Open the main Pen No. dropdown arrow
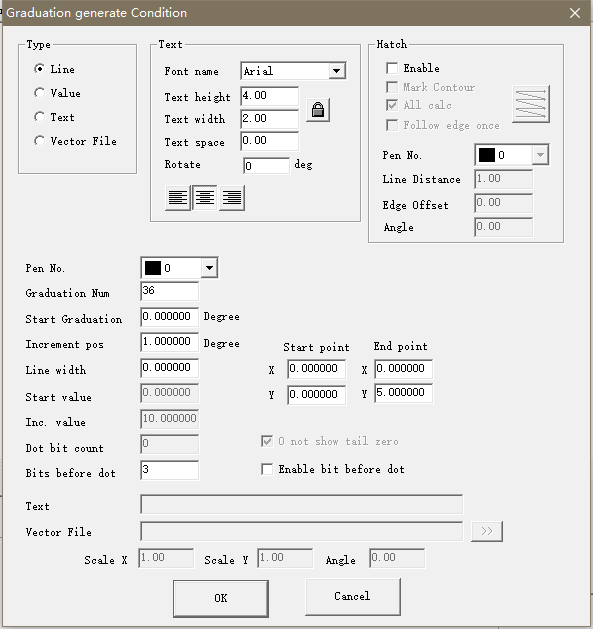The height and width of the screenshot is (629, 593). click(209, 268)
